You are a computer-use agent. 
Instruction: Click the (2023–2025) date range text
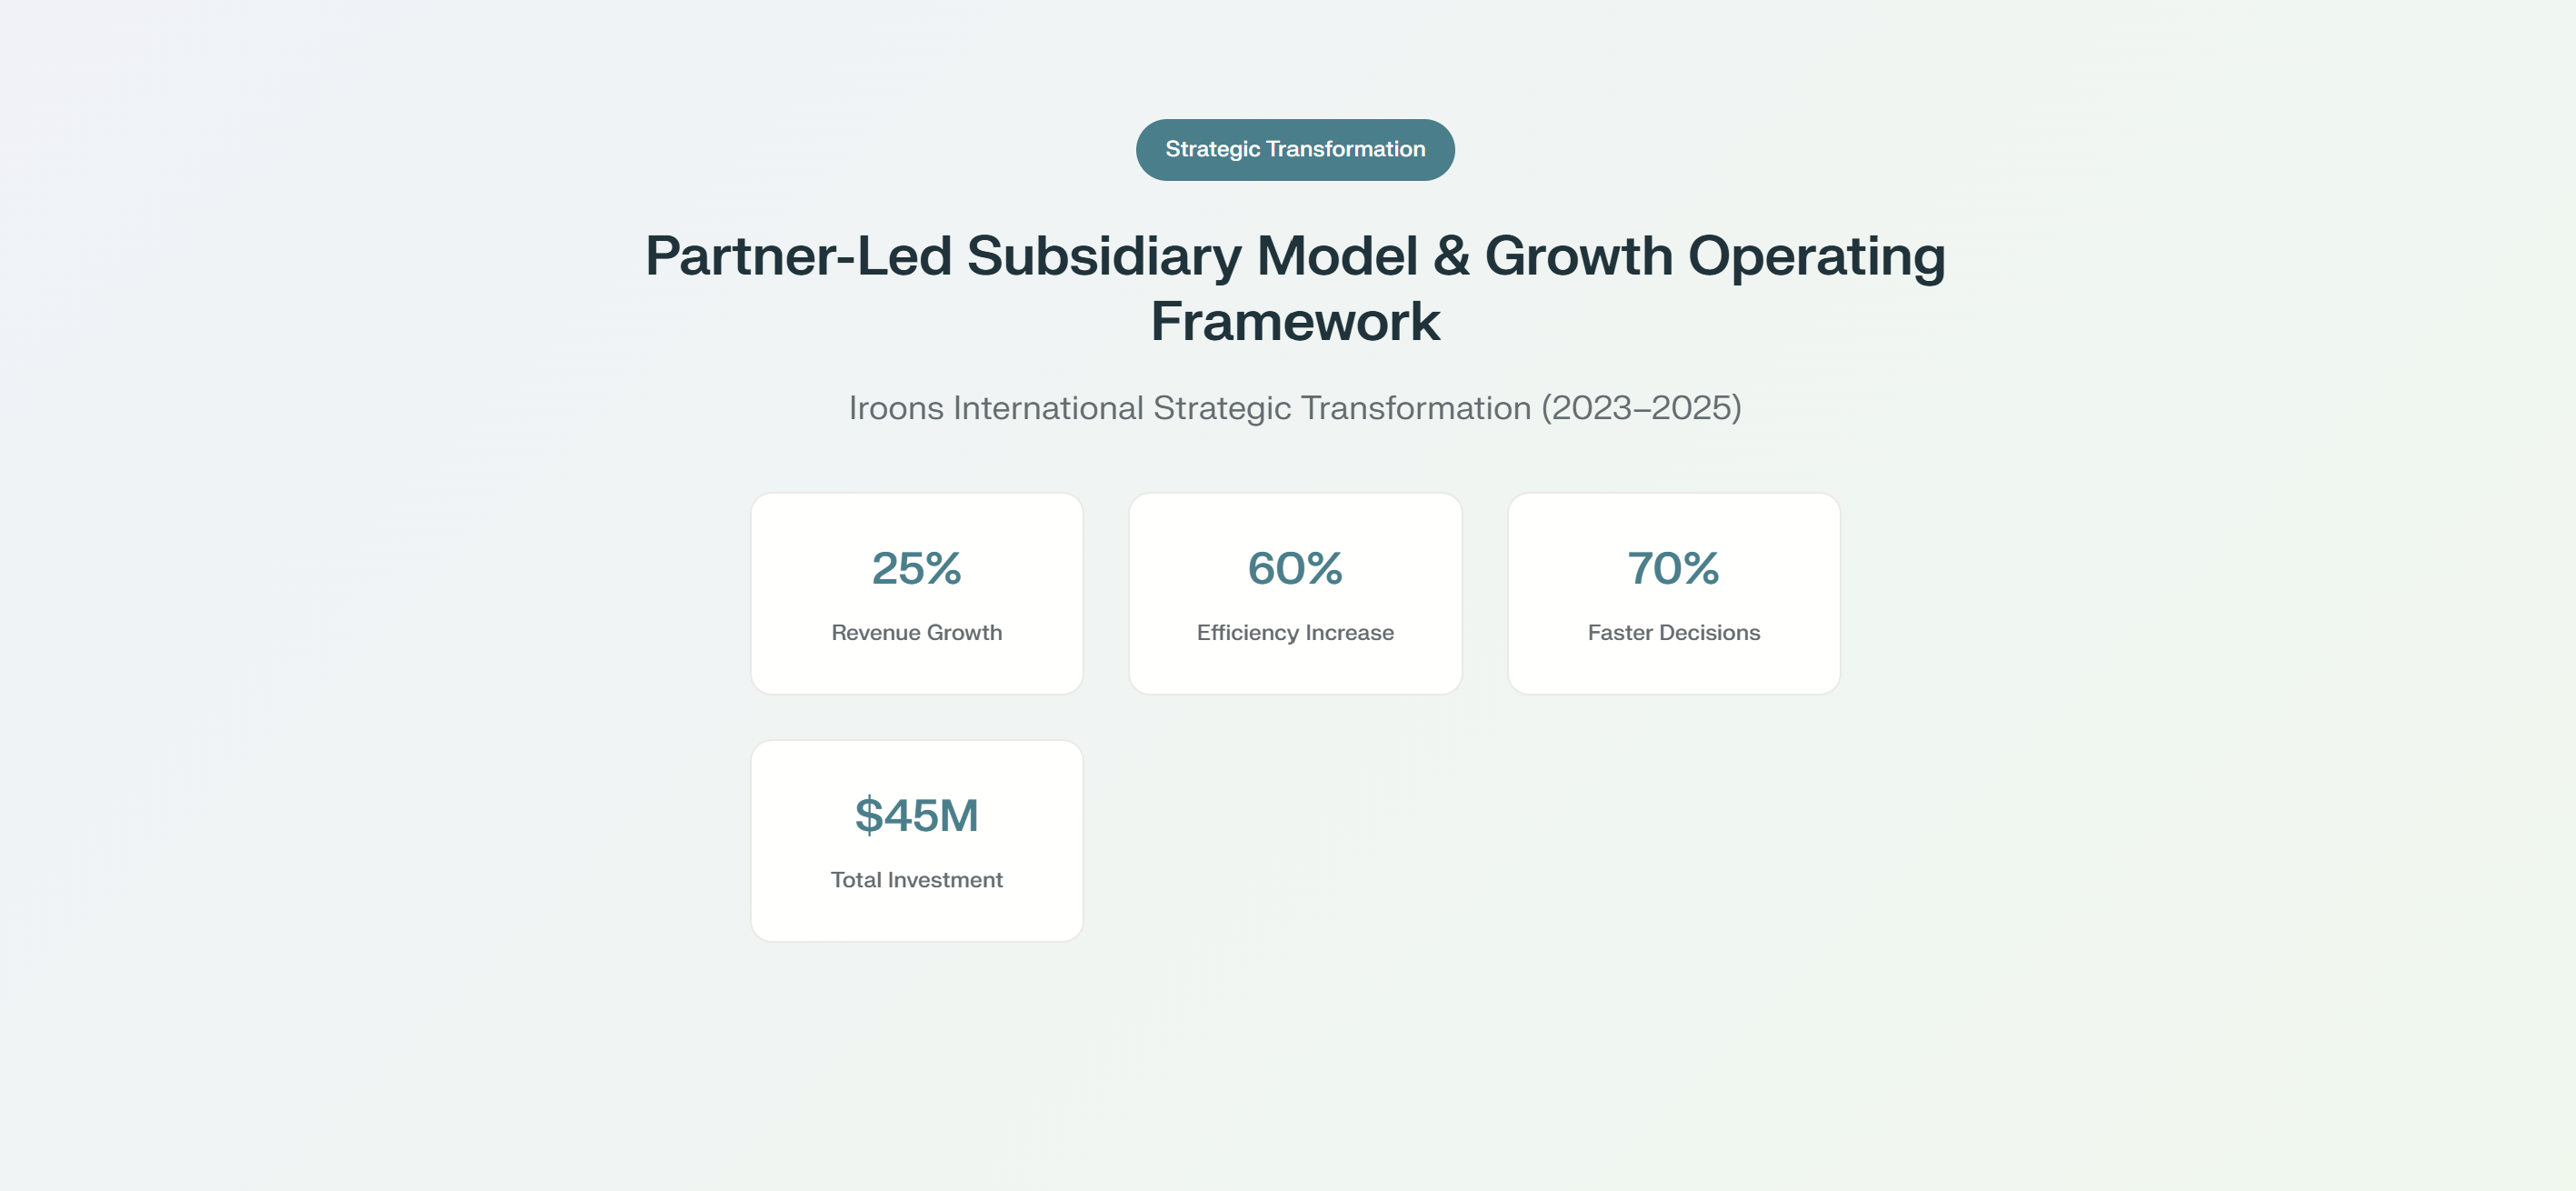tap(1640, 408)
